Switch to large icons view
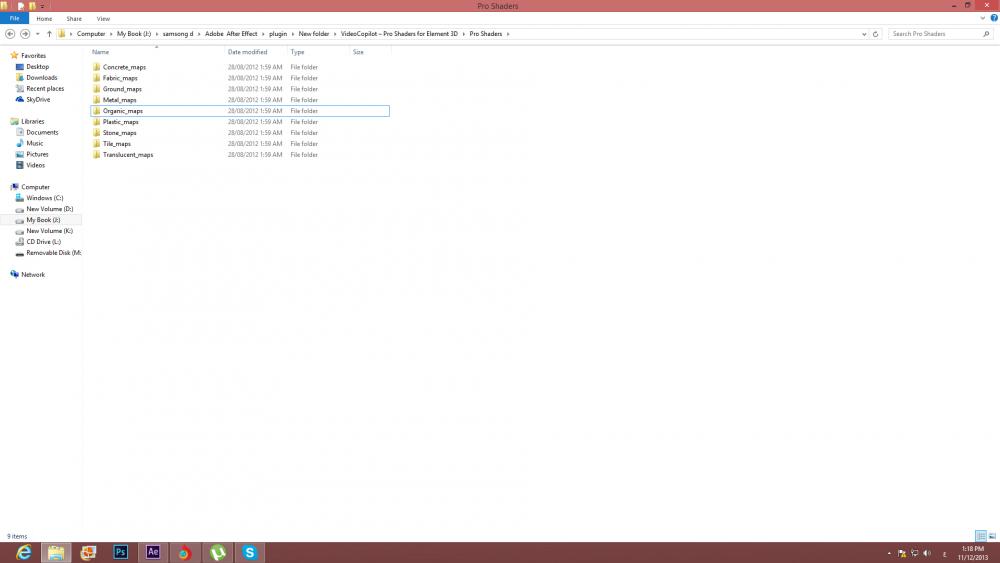This screenshot has width=1000, height=563. pyautogui.click(x=992, y=536)
